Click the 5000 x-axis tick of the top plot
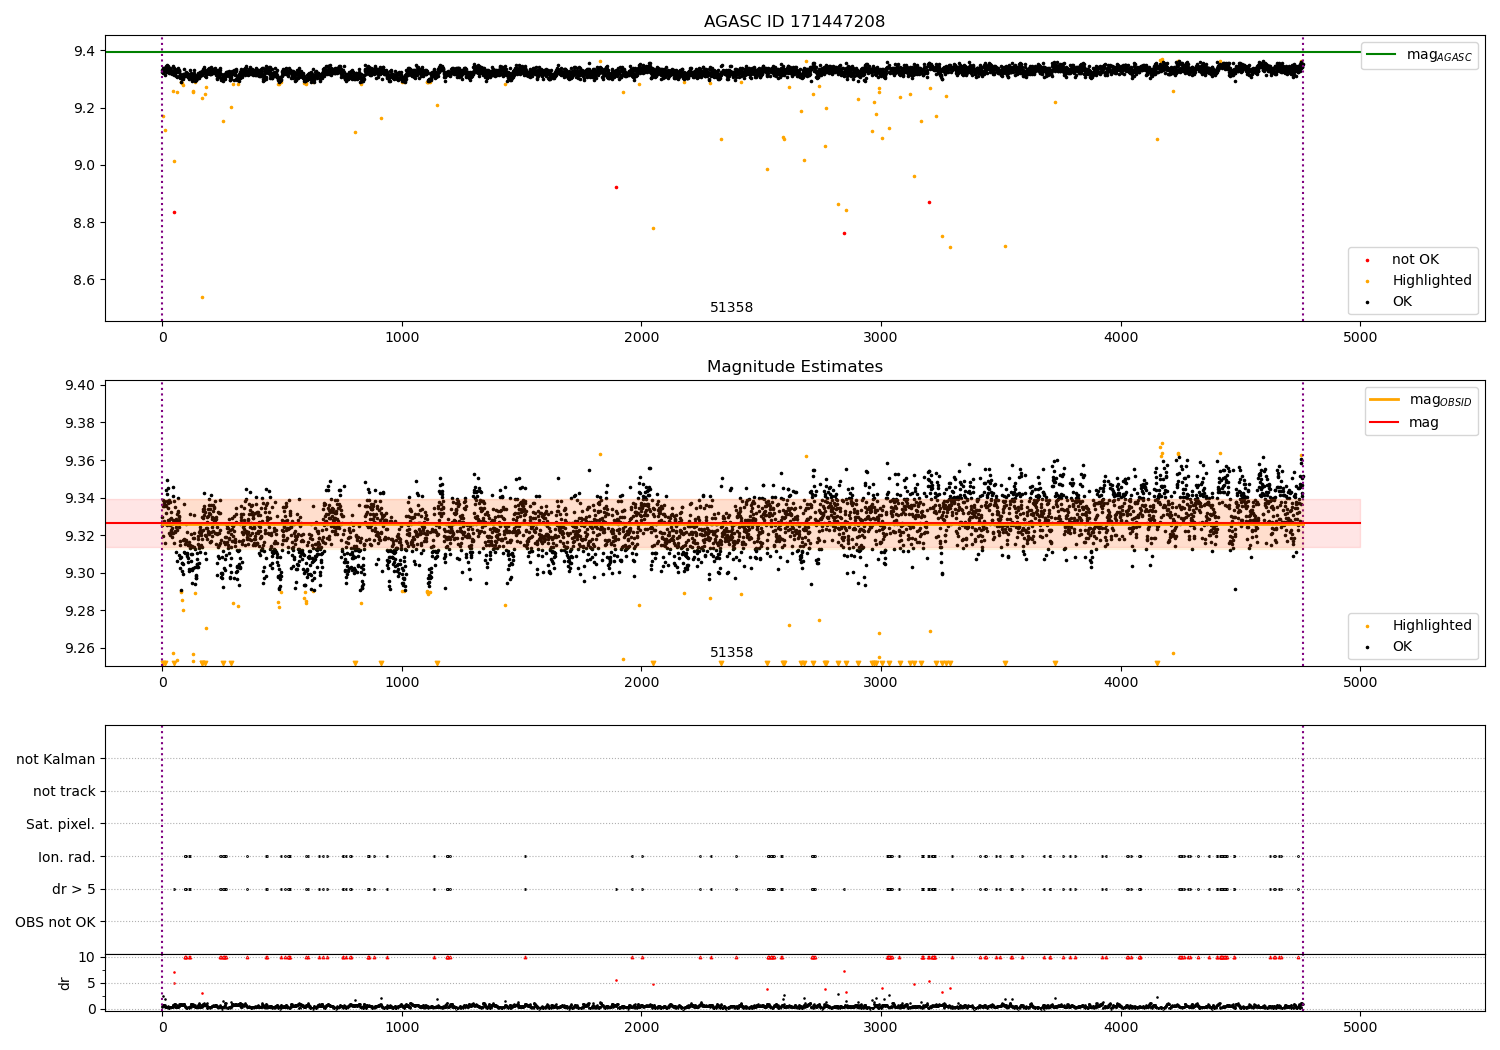 pyautogui.click(x=1360, y=338)
